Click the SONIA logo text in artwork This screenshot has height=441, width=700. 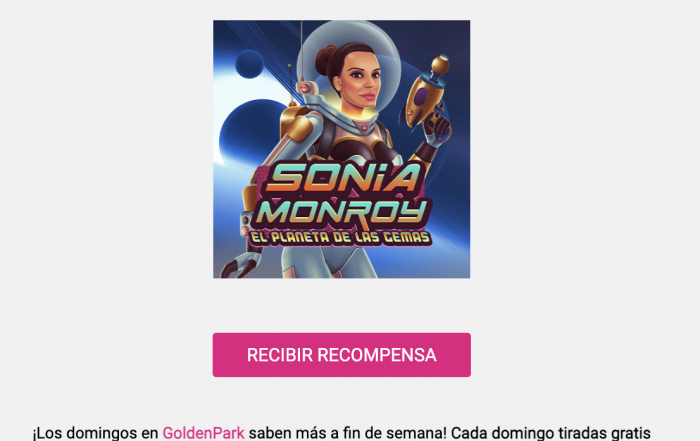[344, 177]
